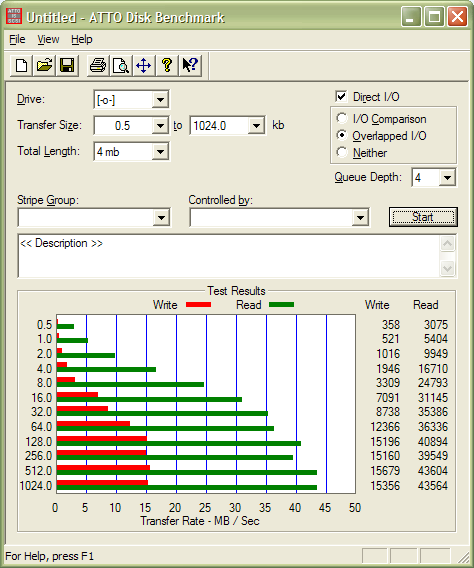Click the read value 24793
The width and height of the screenshot is (474, 568).
[x=433, y=383]
